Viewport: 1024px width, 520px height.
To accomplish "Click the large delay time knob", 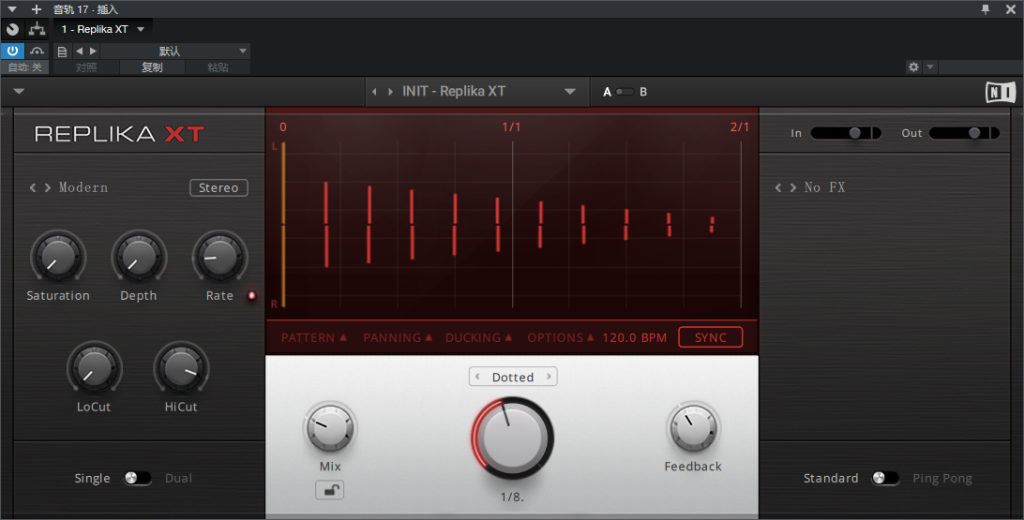I will click(x=512, y=438).
